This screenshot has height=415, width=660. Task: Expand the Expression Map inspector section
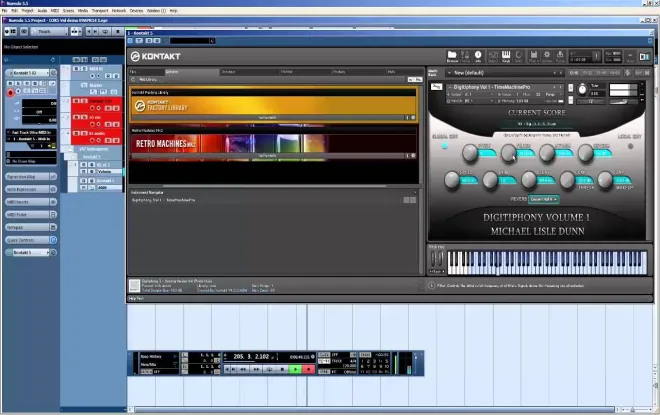[31, 177]
